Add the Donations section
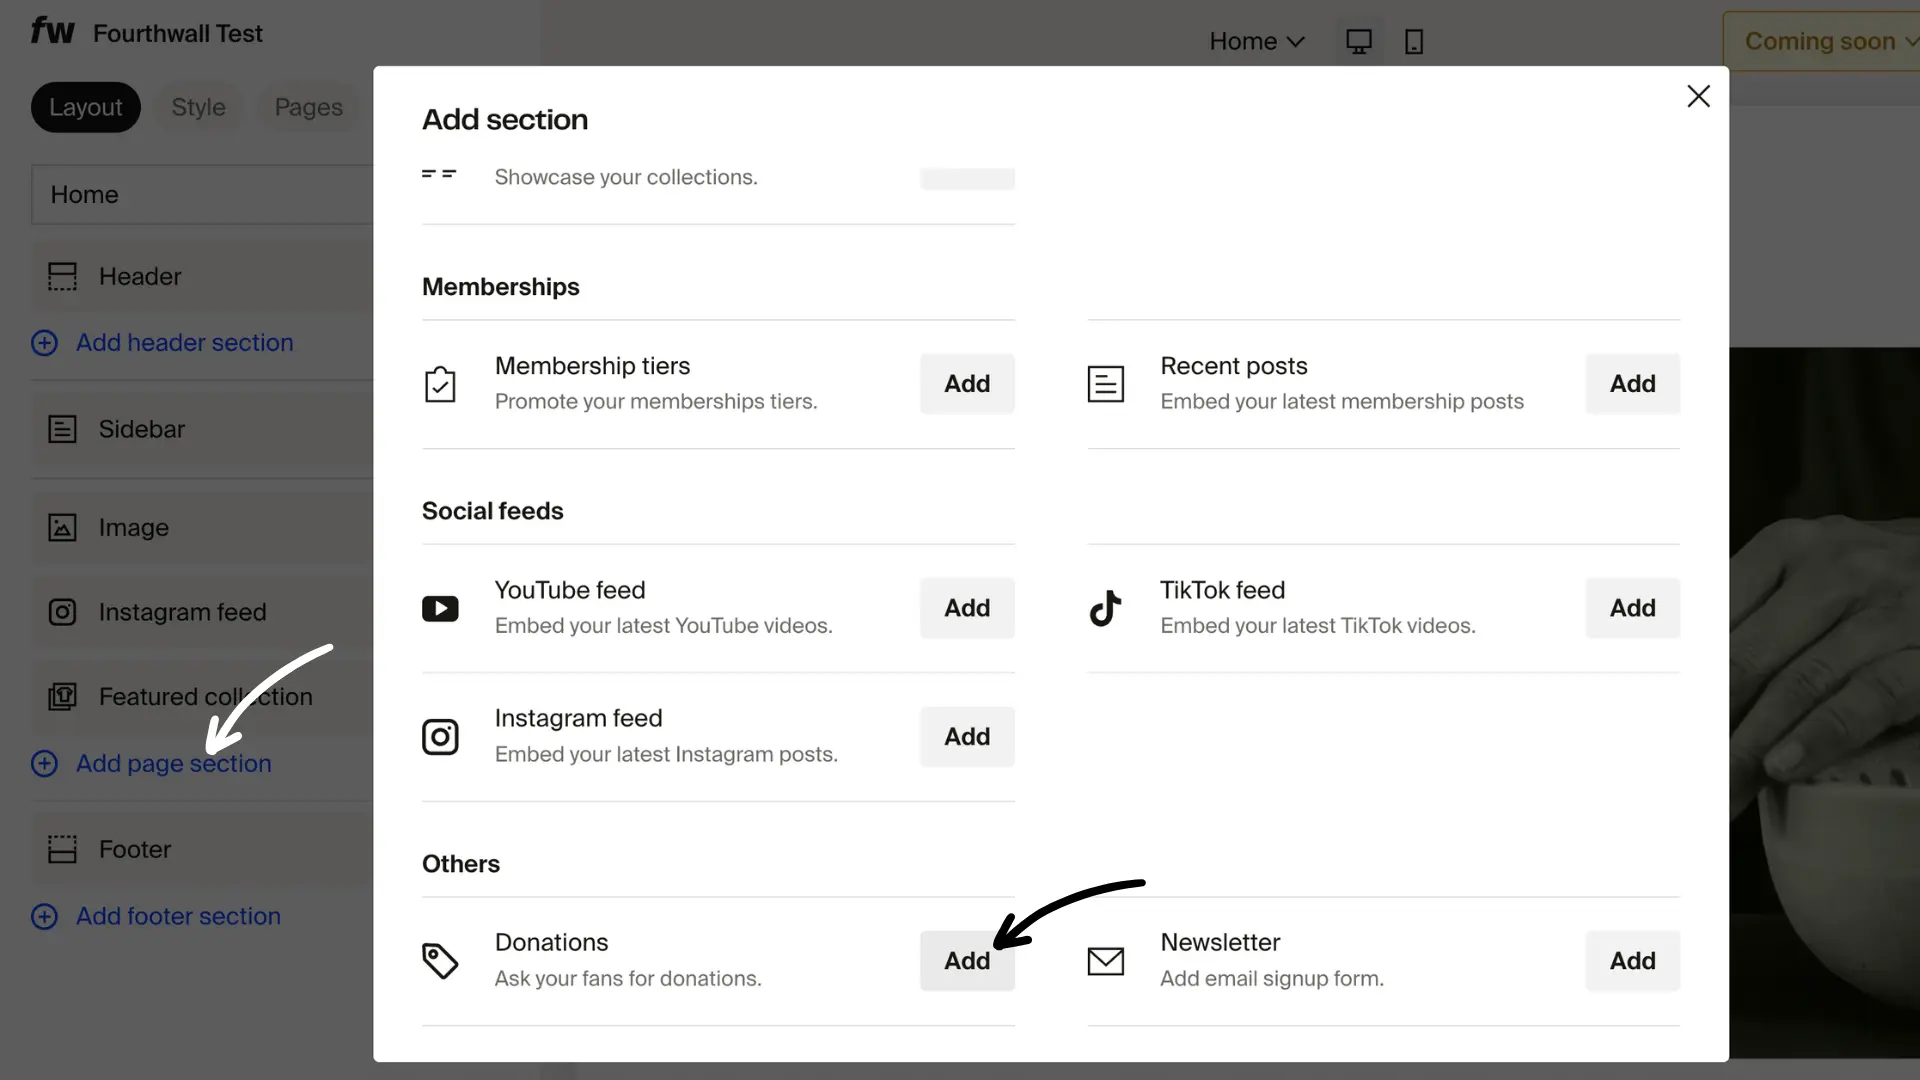 966,961
